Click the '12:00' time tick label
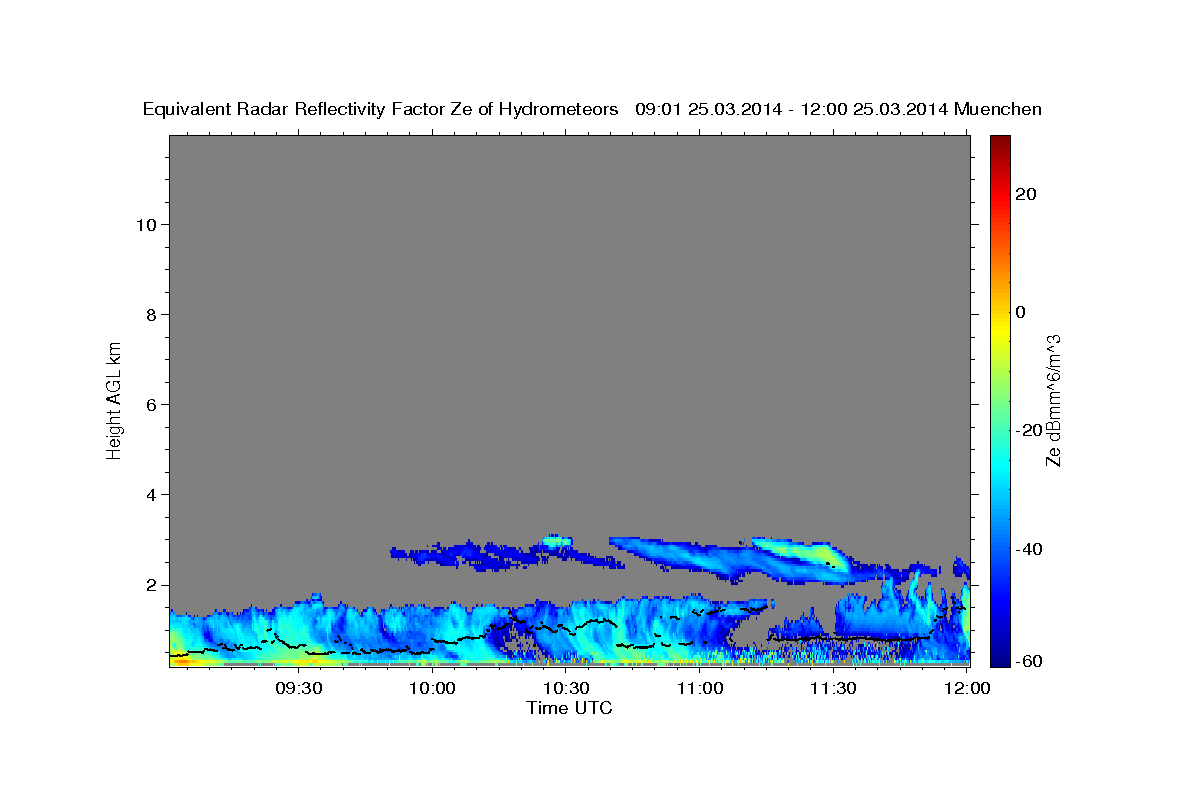 coord(967,688)
